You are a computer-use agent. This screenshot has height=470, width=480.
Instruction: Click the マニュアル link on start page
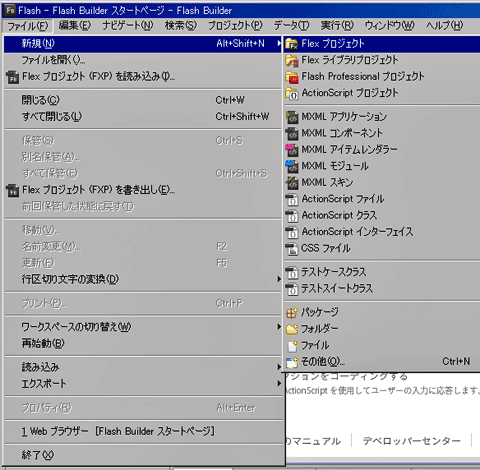313,441
